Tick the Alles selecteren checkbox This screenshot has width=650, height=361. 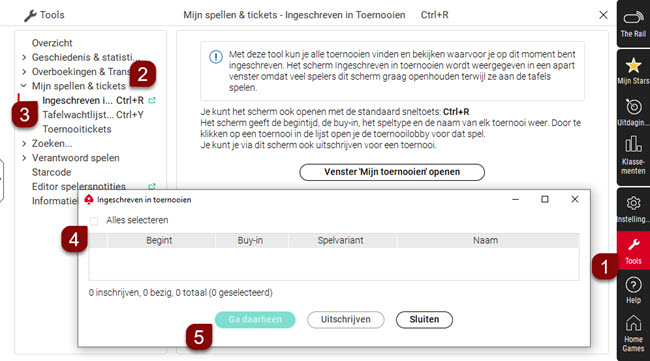(94, 221)
